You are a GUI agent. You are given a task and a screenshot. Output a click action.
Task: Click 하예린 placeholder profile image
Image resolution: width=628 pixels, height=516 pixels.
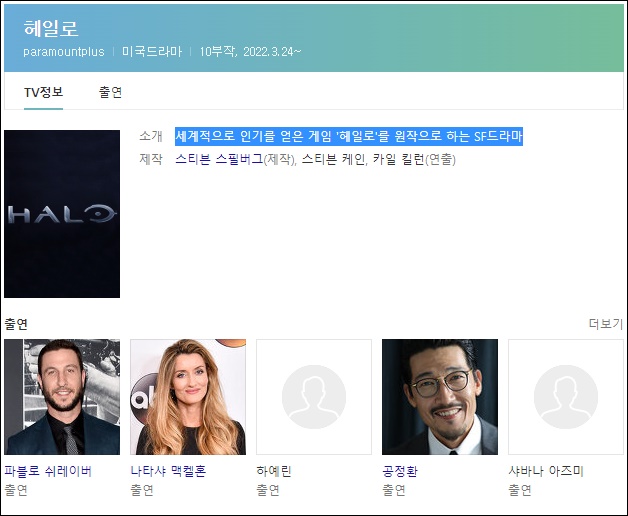[x=314, y=397]
